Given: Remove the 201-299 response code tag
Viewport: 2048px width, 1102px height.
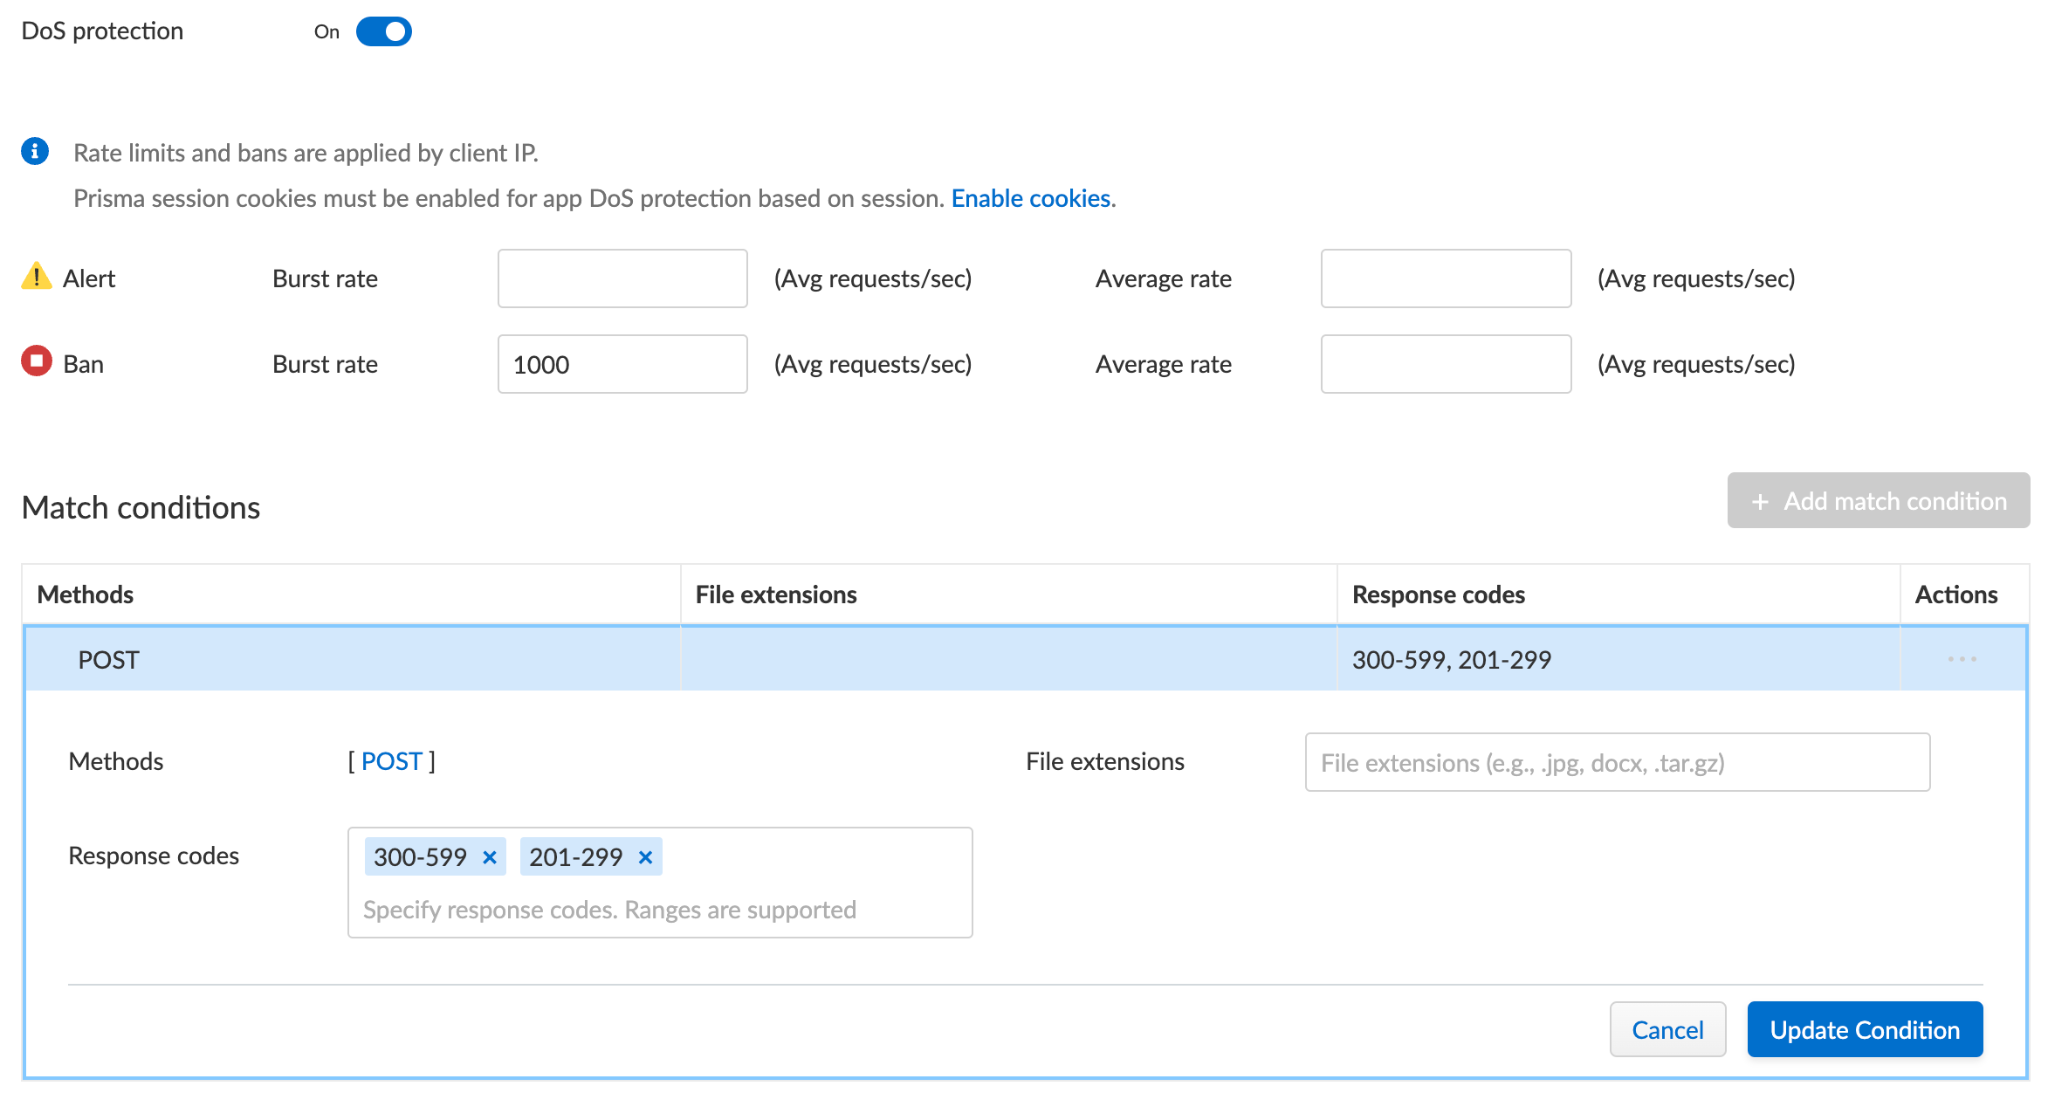Looking at the screenshot, I should 645,857.
